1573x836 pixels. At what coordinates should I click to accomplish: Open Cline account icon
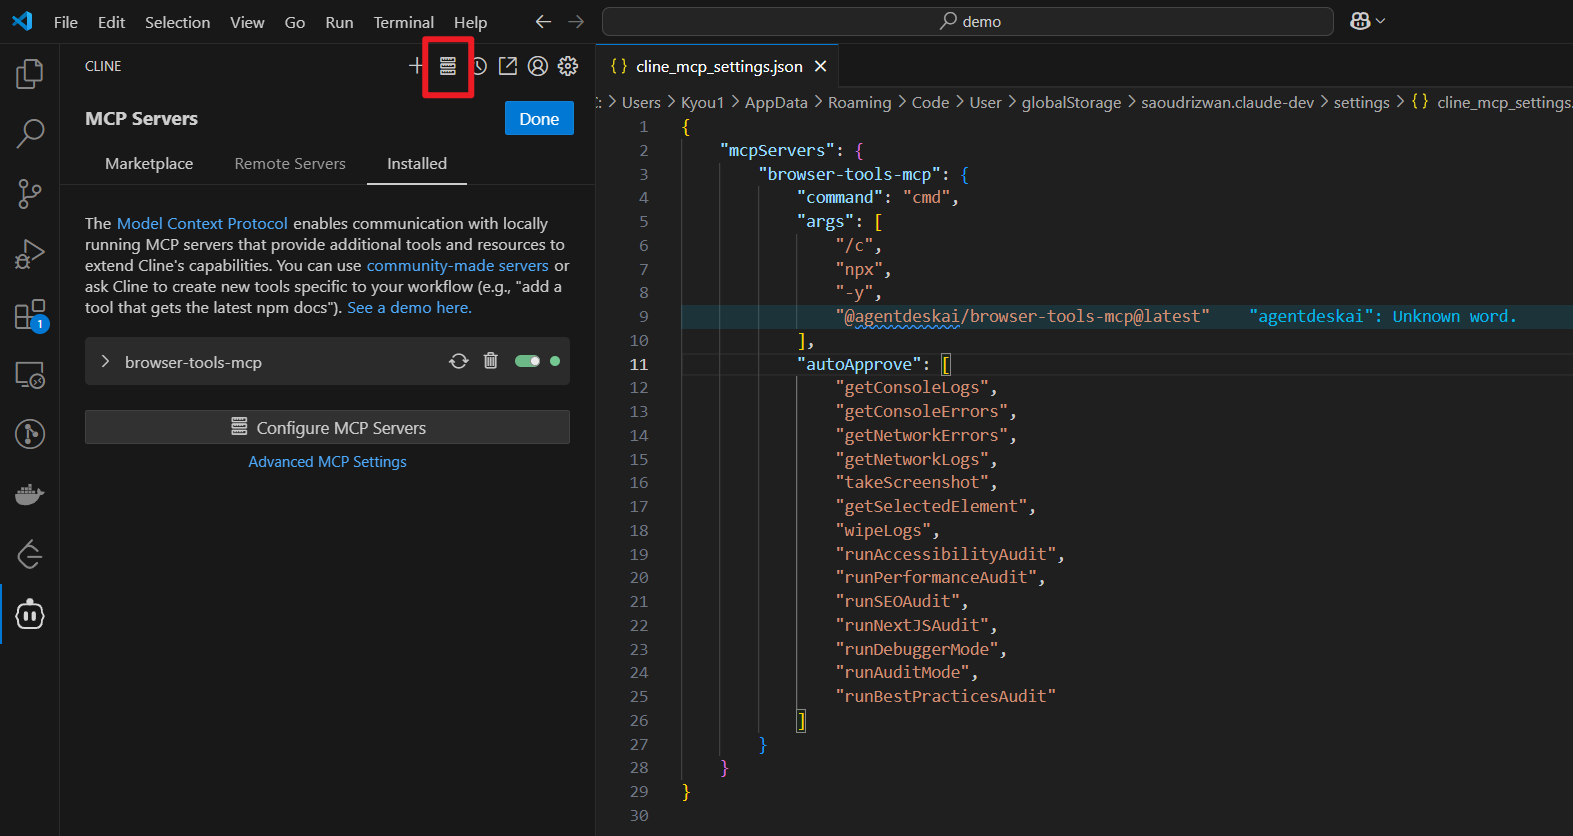[x=538, y=66]
